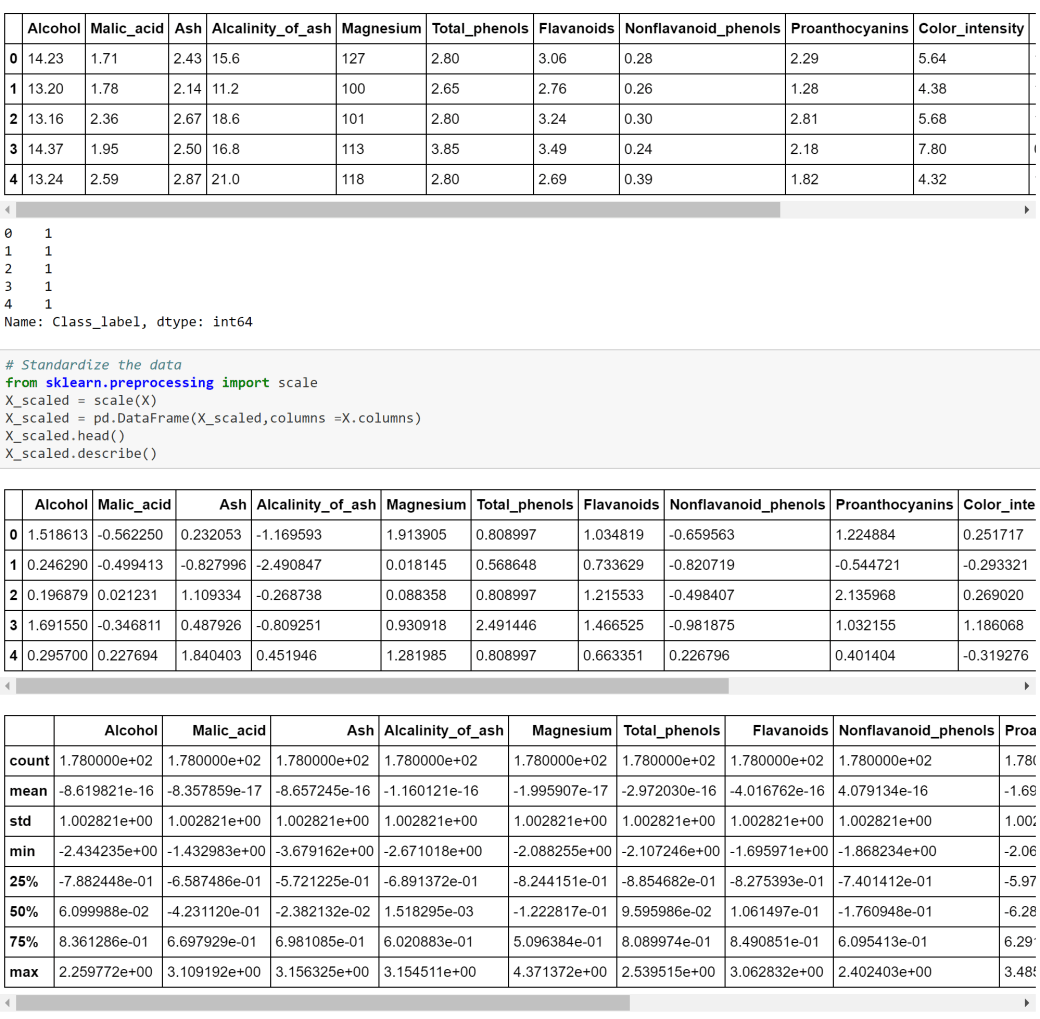Select the Color_intensity cell reading 7.80

[971, 149]
